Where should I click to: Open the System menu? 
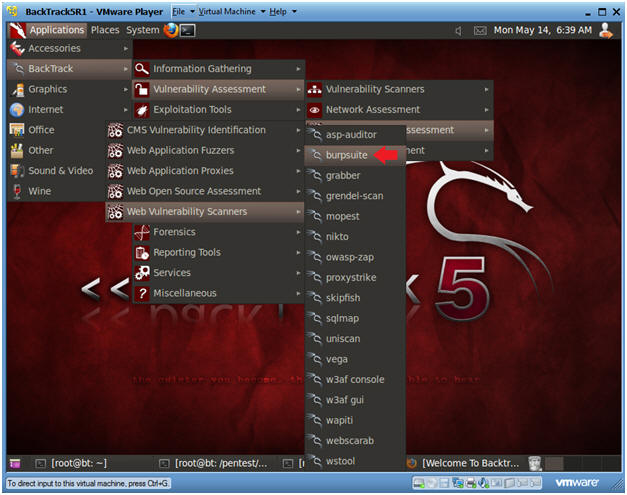pos(142,30)
